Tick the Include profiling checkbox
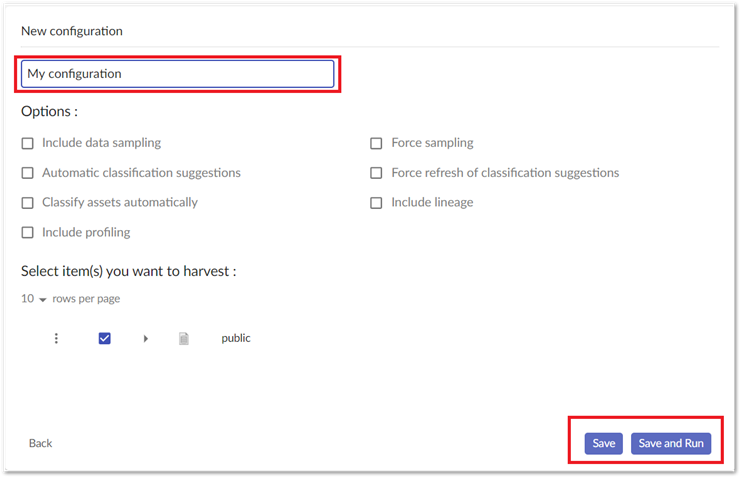This screenshot has height=477, width=740. click(x=28, y=233)
